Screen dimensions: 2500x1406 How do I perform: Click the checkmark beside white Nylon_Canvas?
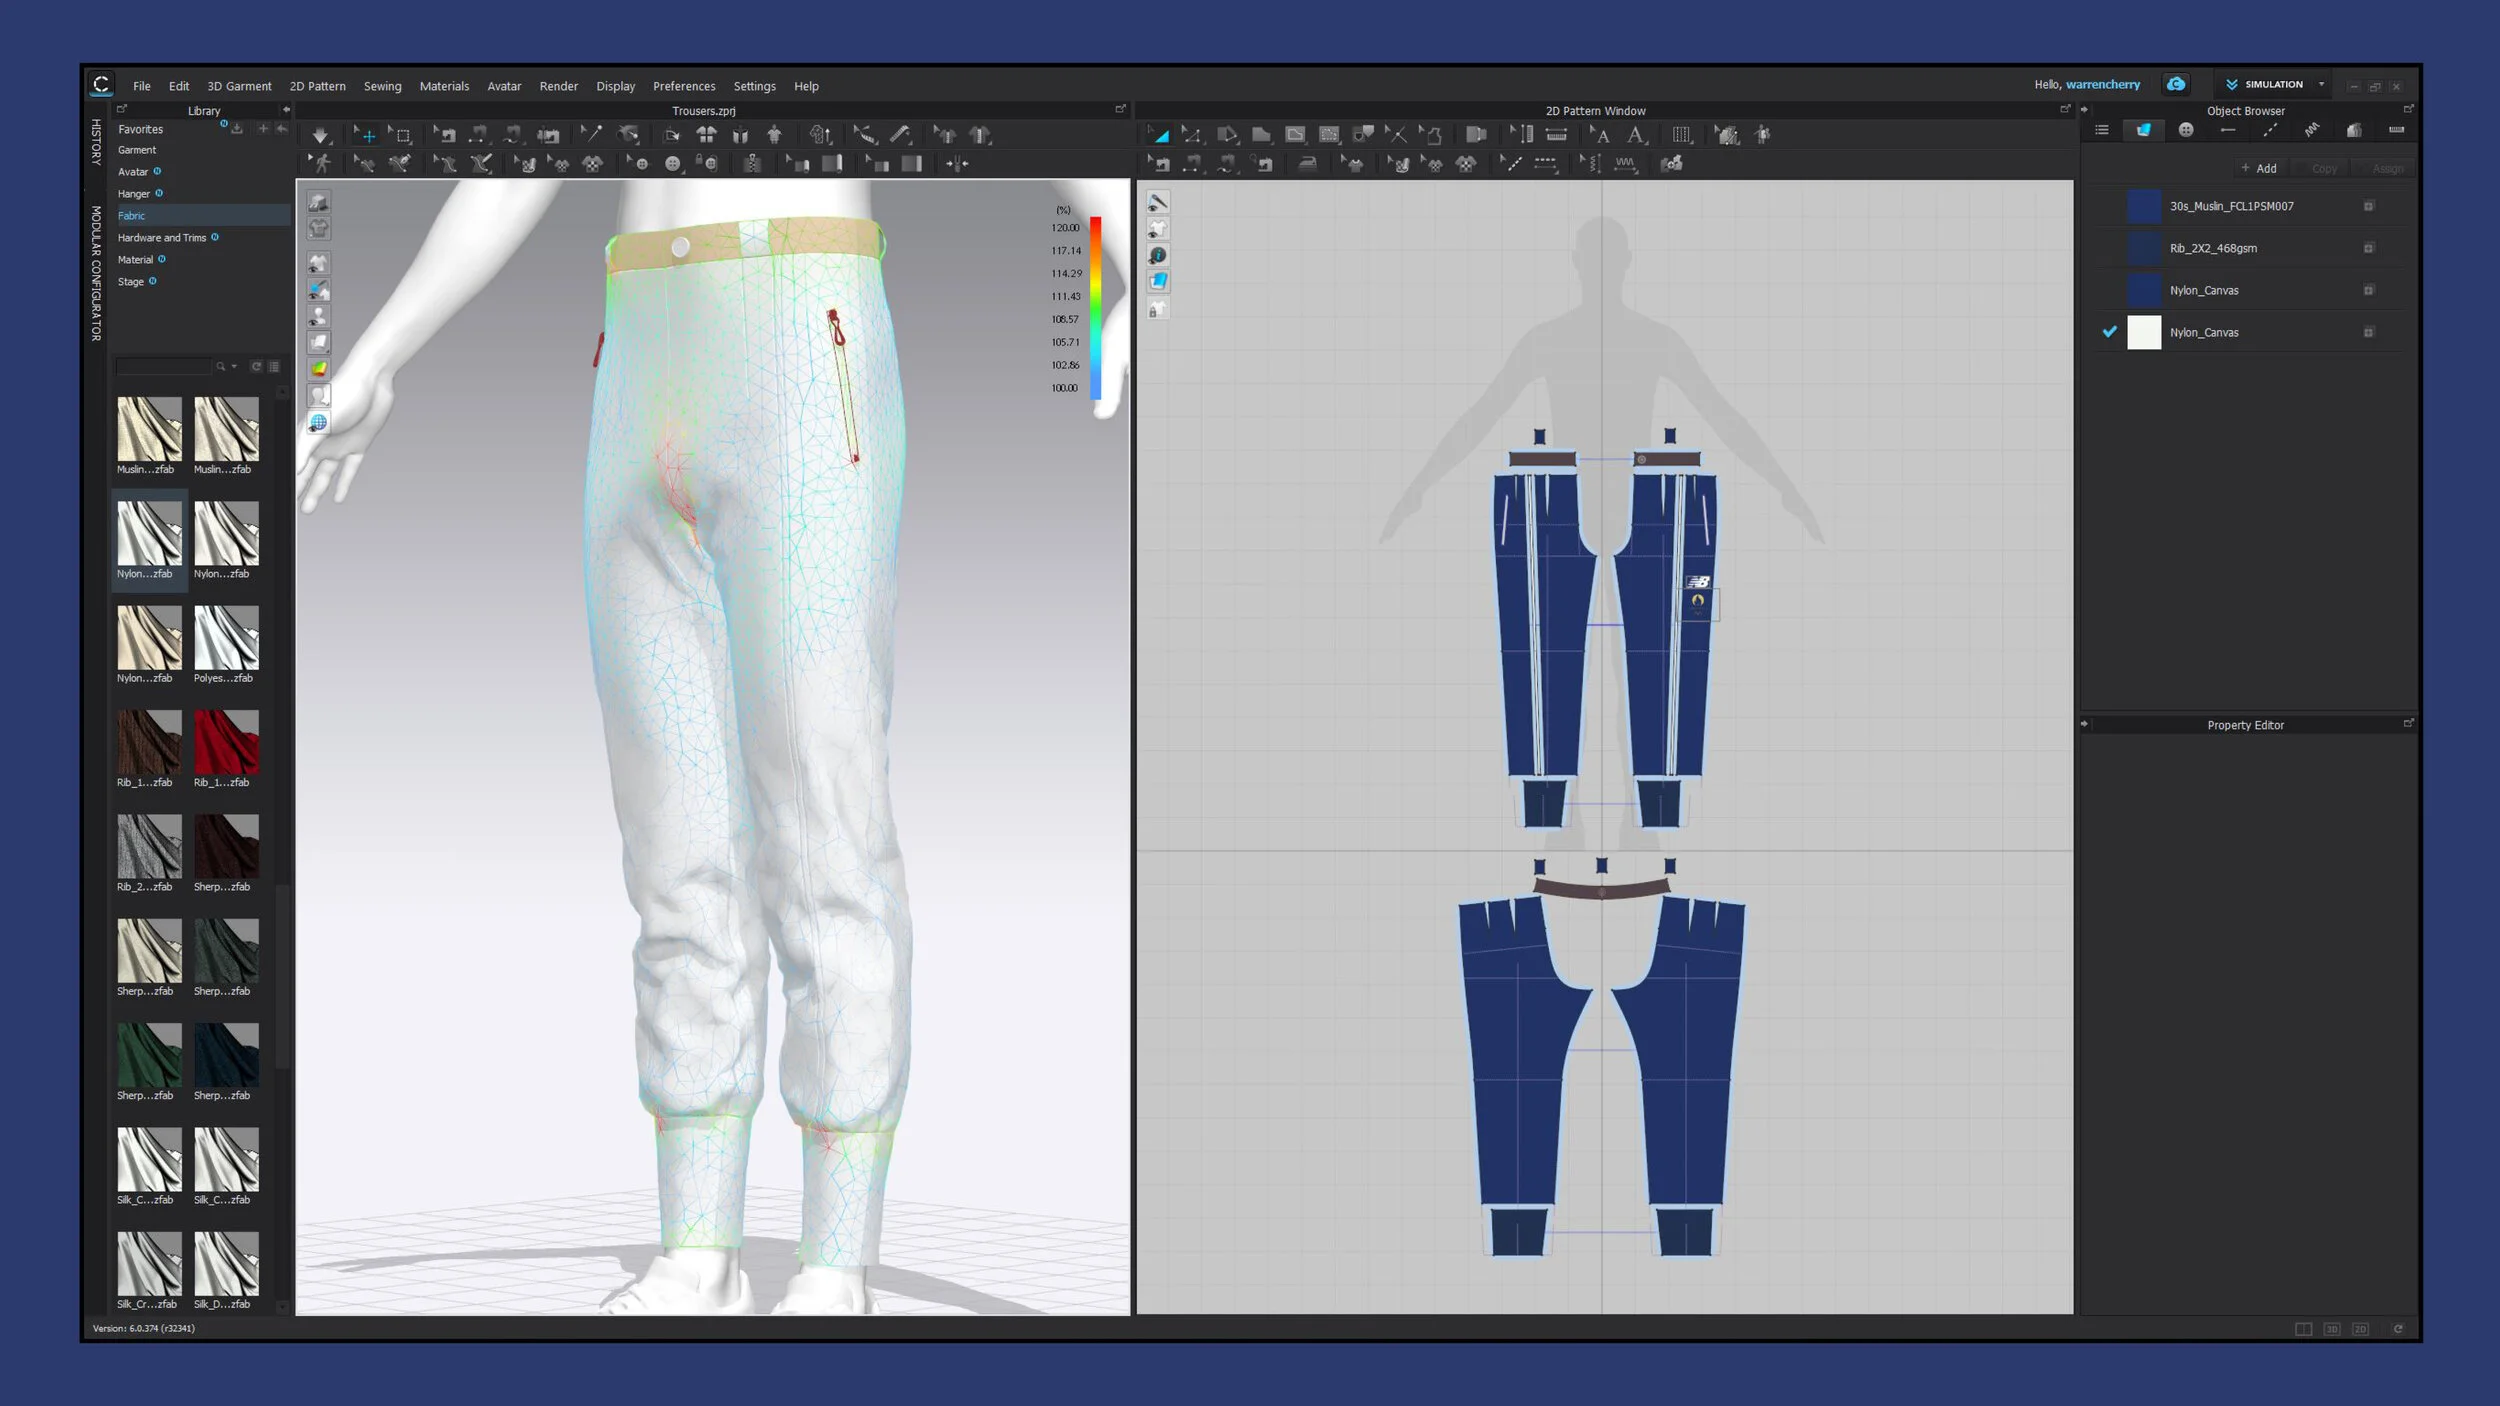(x=2110, y=332)
